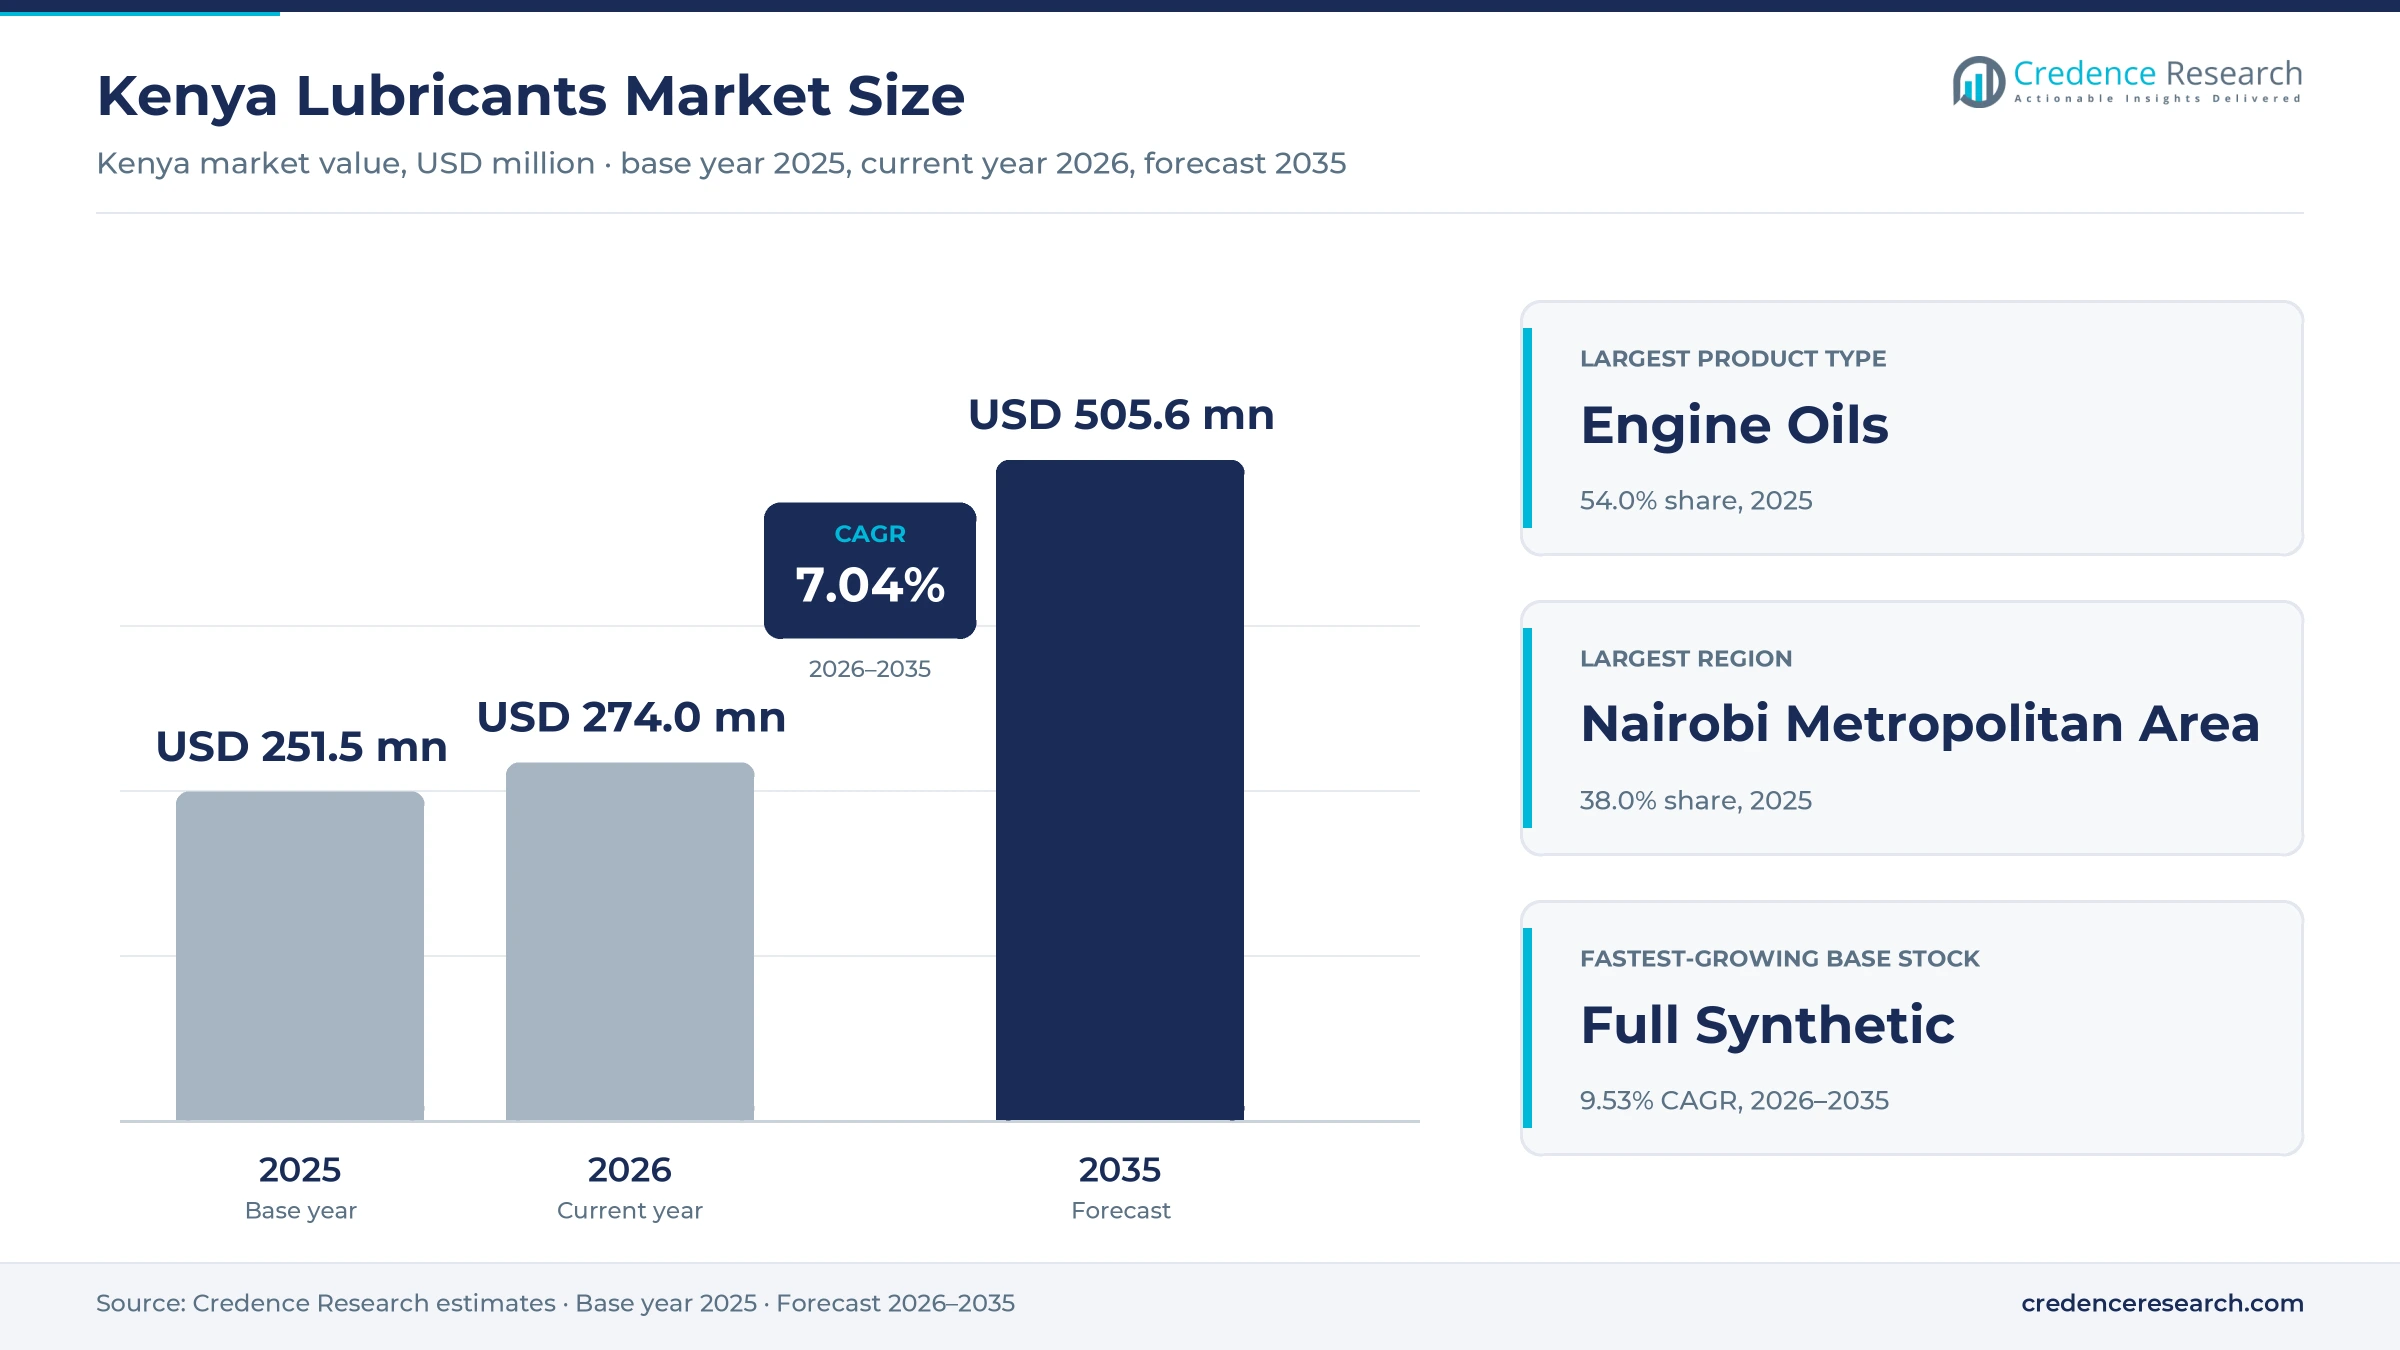Viewport: 2400px width, 1350px height.
Task: Click the '2025' axis label
Action: click(x=300, y=1170)
